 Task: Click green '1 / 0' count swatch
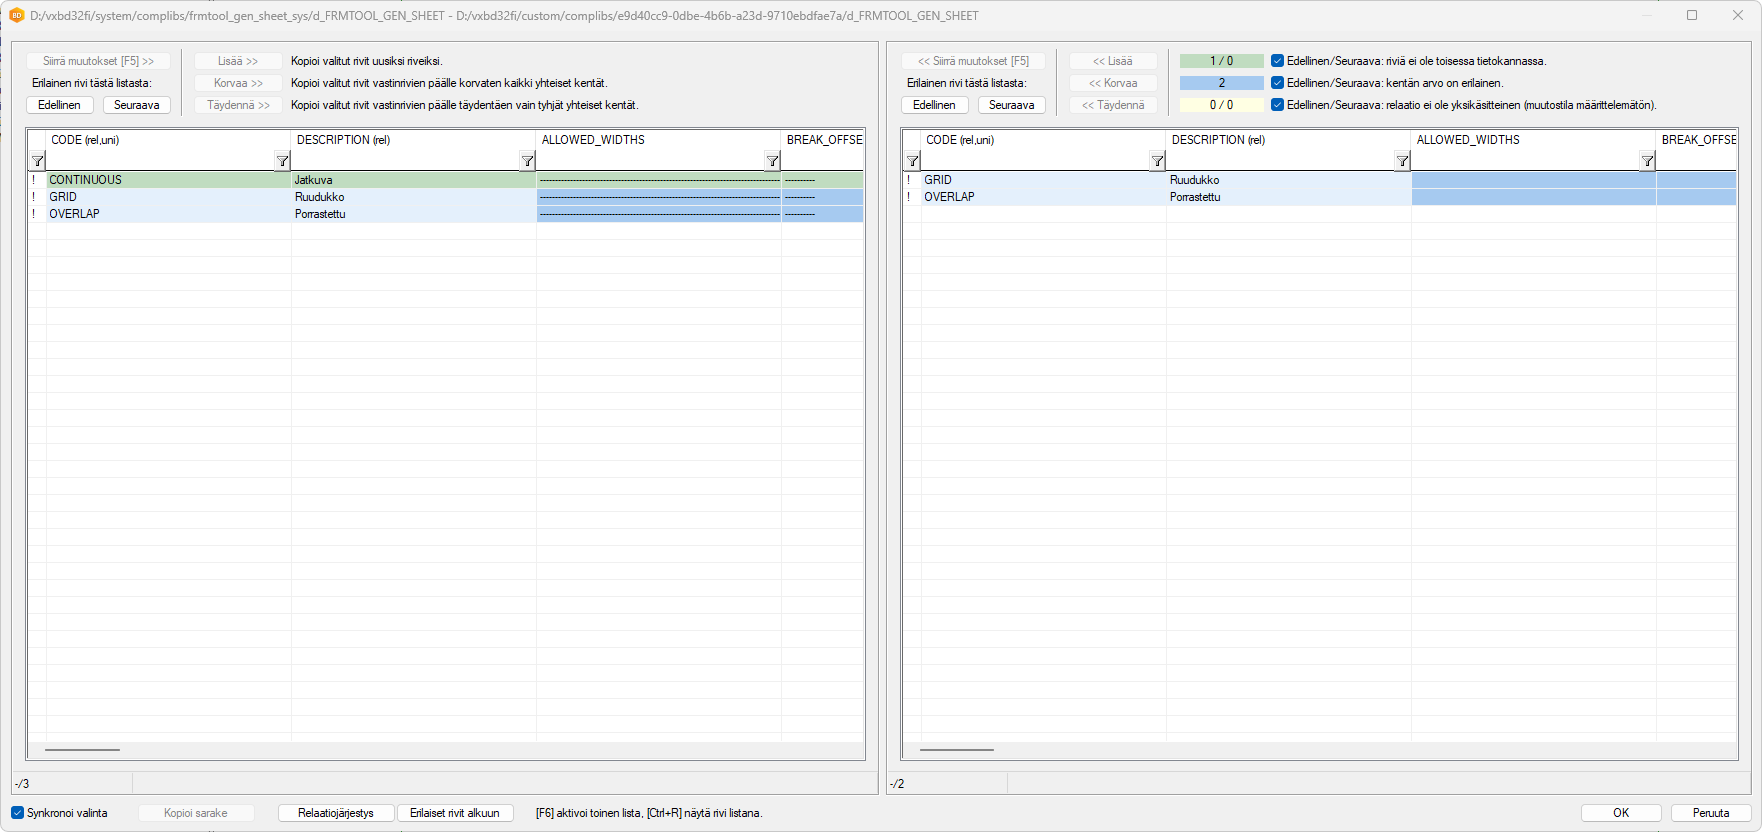[1221, 61]
